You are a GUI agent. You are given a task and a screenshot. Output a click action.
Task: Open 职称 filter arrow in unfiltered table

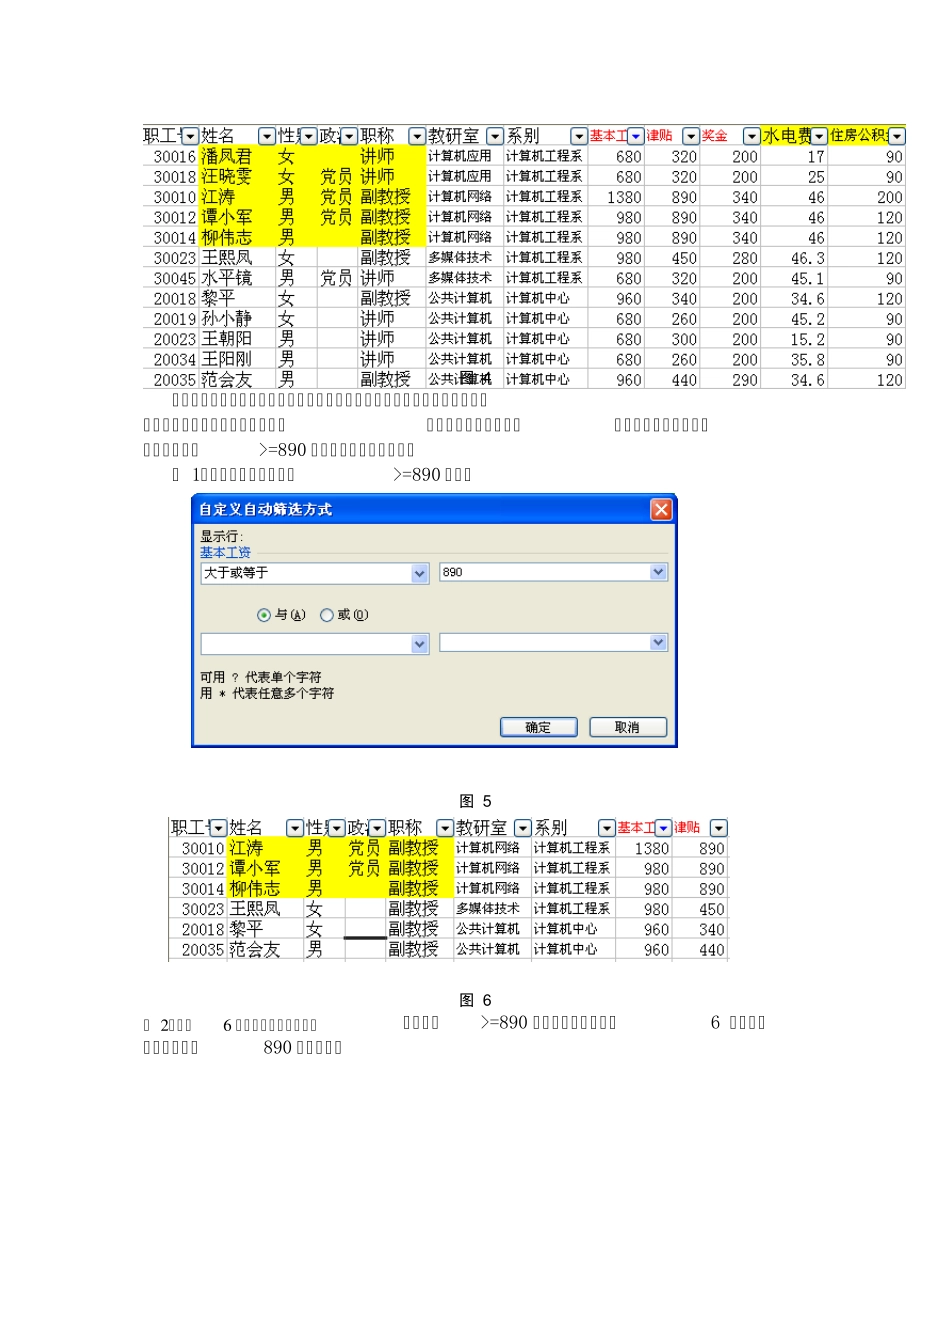click(418, 136)
